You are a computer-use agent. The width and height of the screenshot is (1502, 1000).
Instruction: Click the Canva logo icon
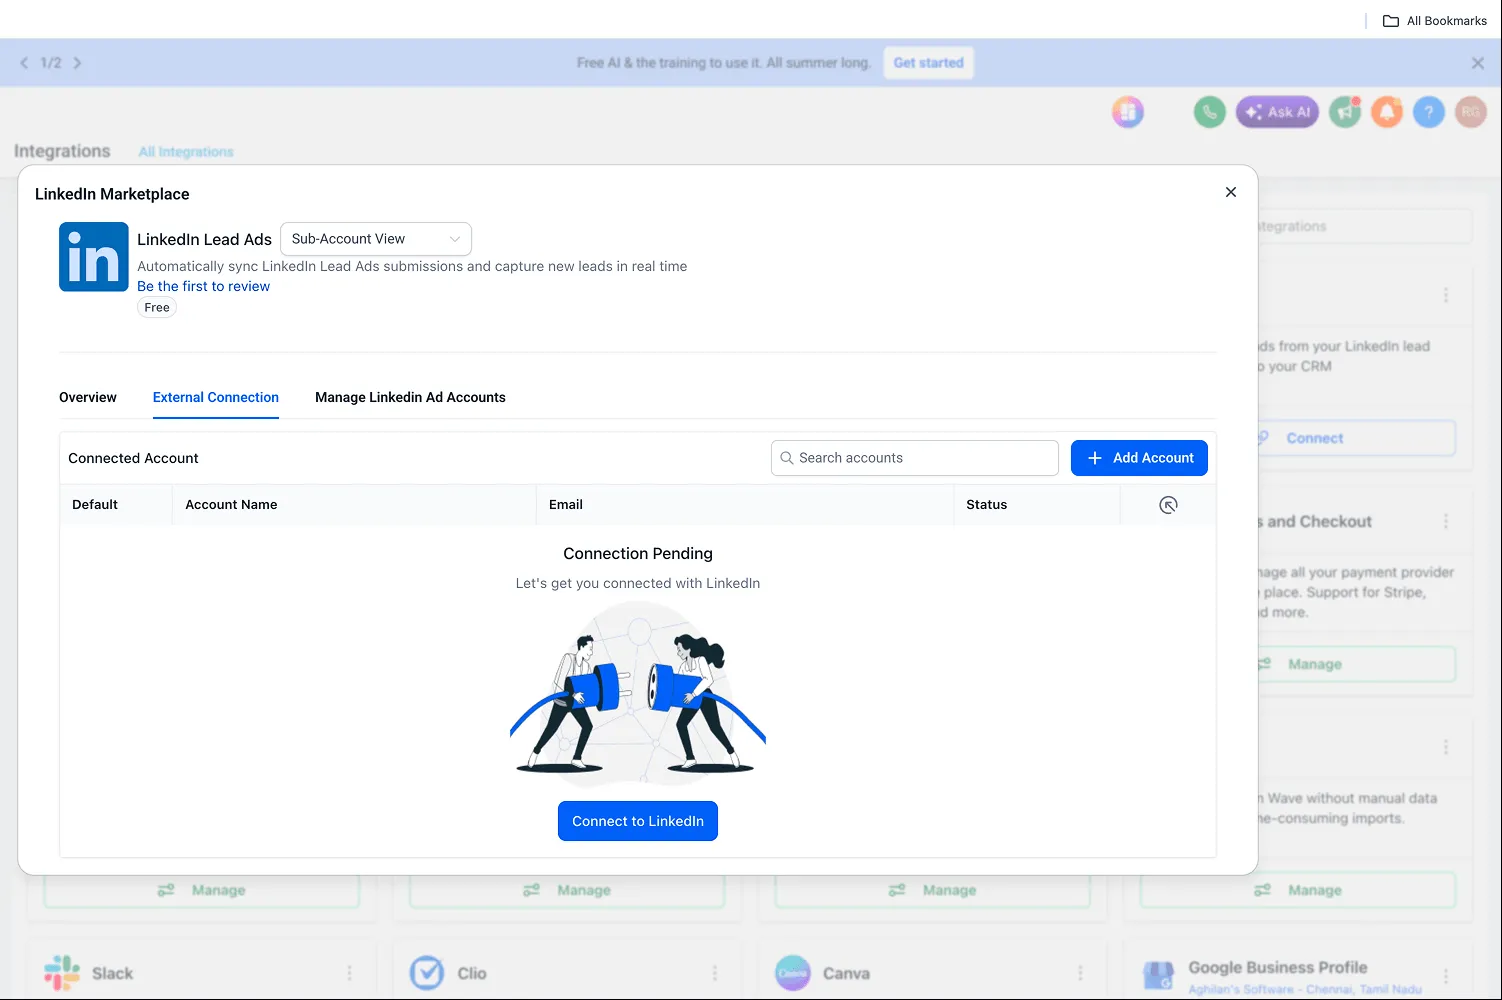pyautogui.click(x=793, y=973)
